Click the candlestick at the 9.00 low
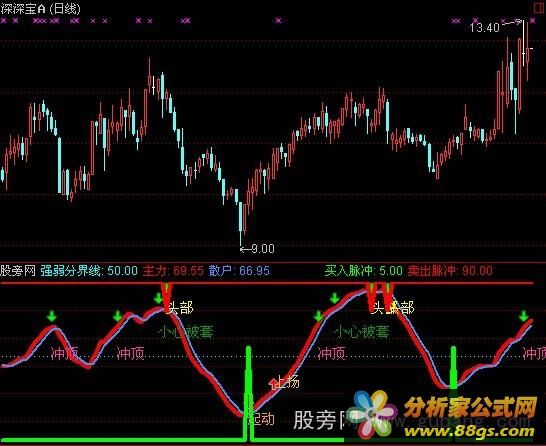Viewport: 546px width, 446px height. click(x=240, y=223)
